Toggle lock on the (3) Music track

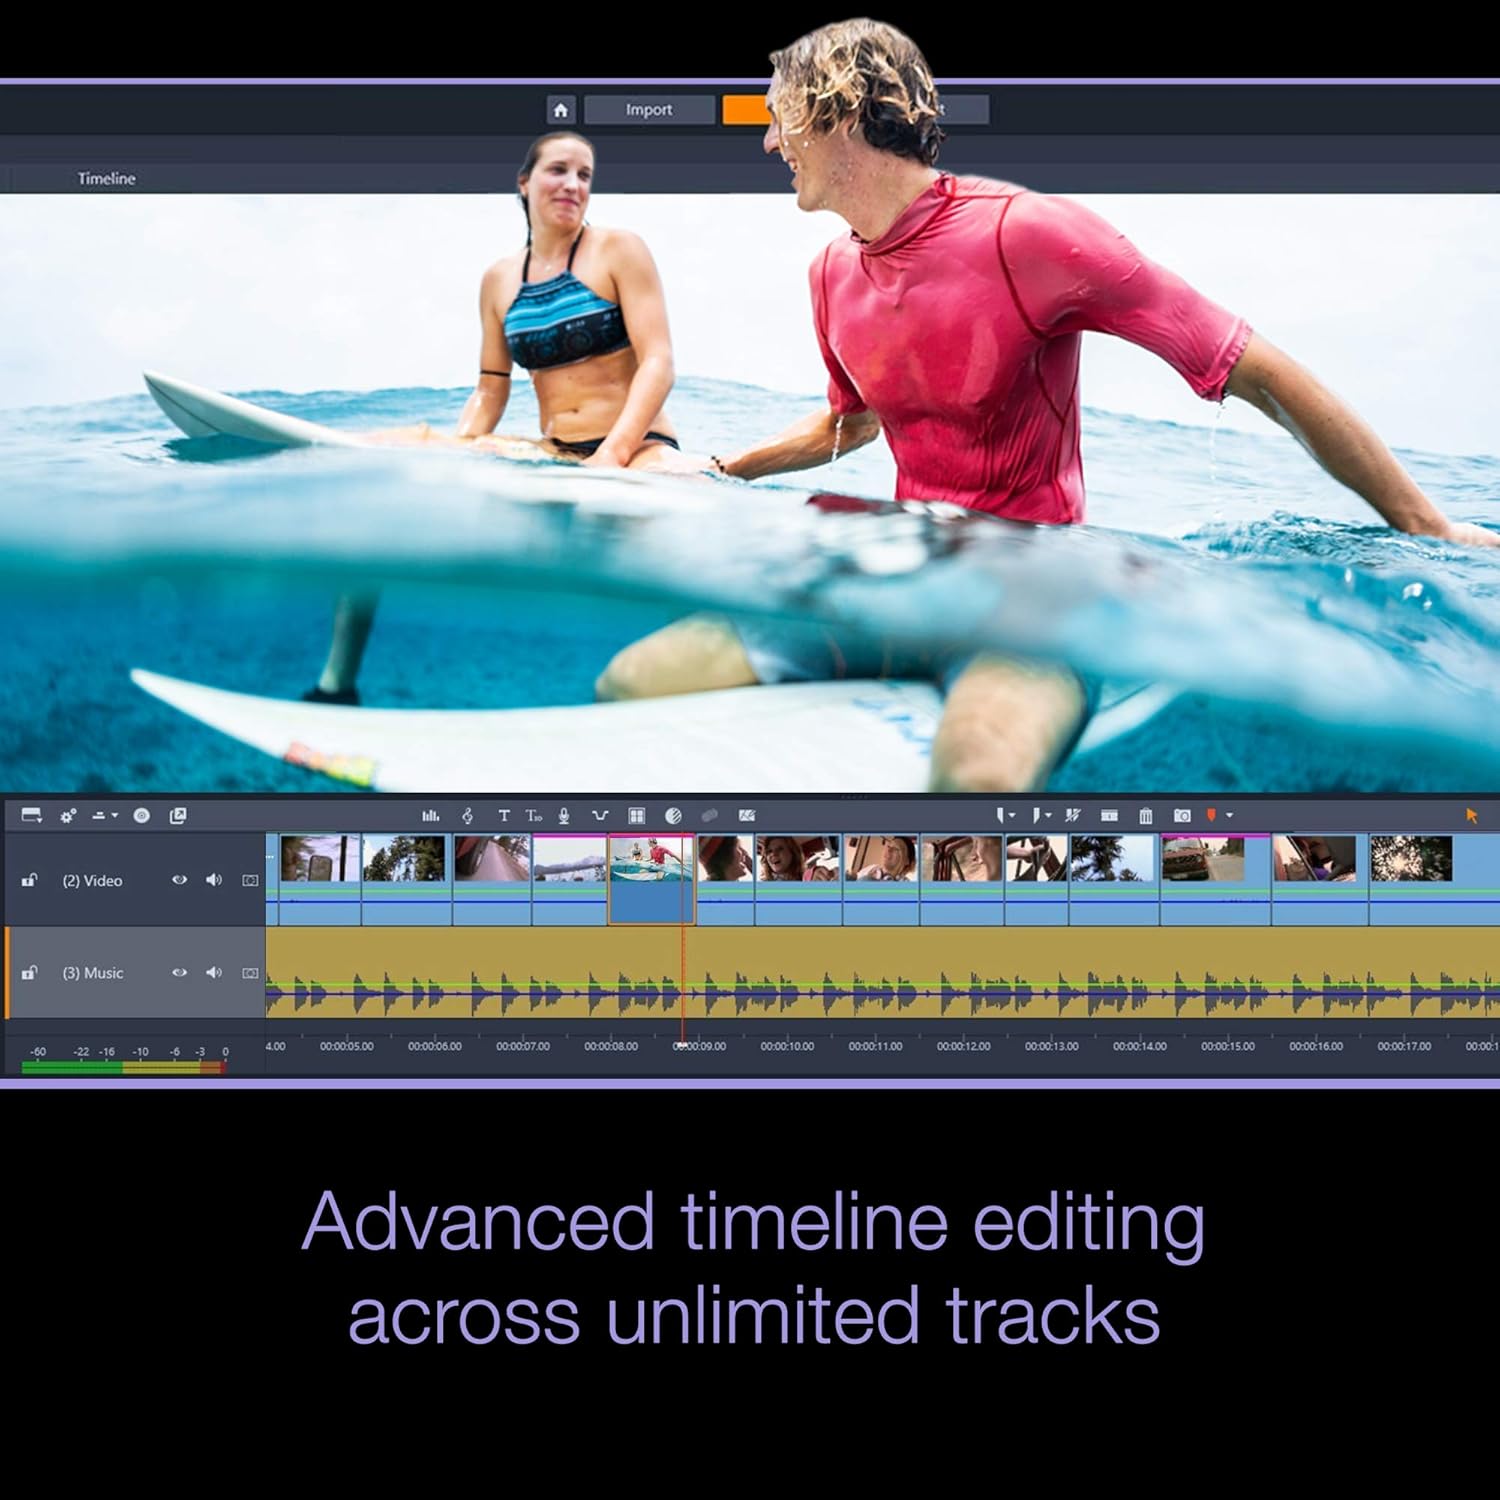[30, 973]
